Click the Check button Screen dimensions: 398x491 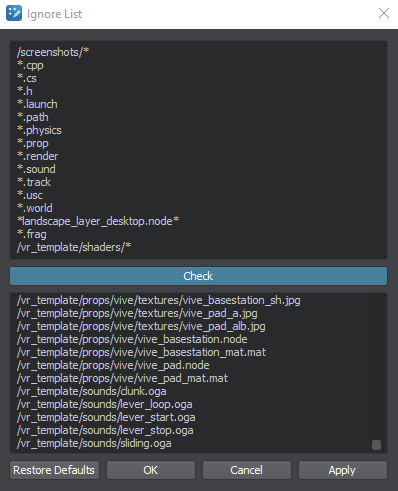click(198, 276)
